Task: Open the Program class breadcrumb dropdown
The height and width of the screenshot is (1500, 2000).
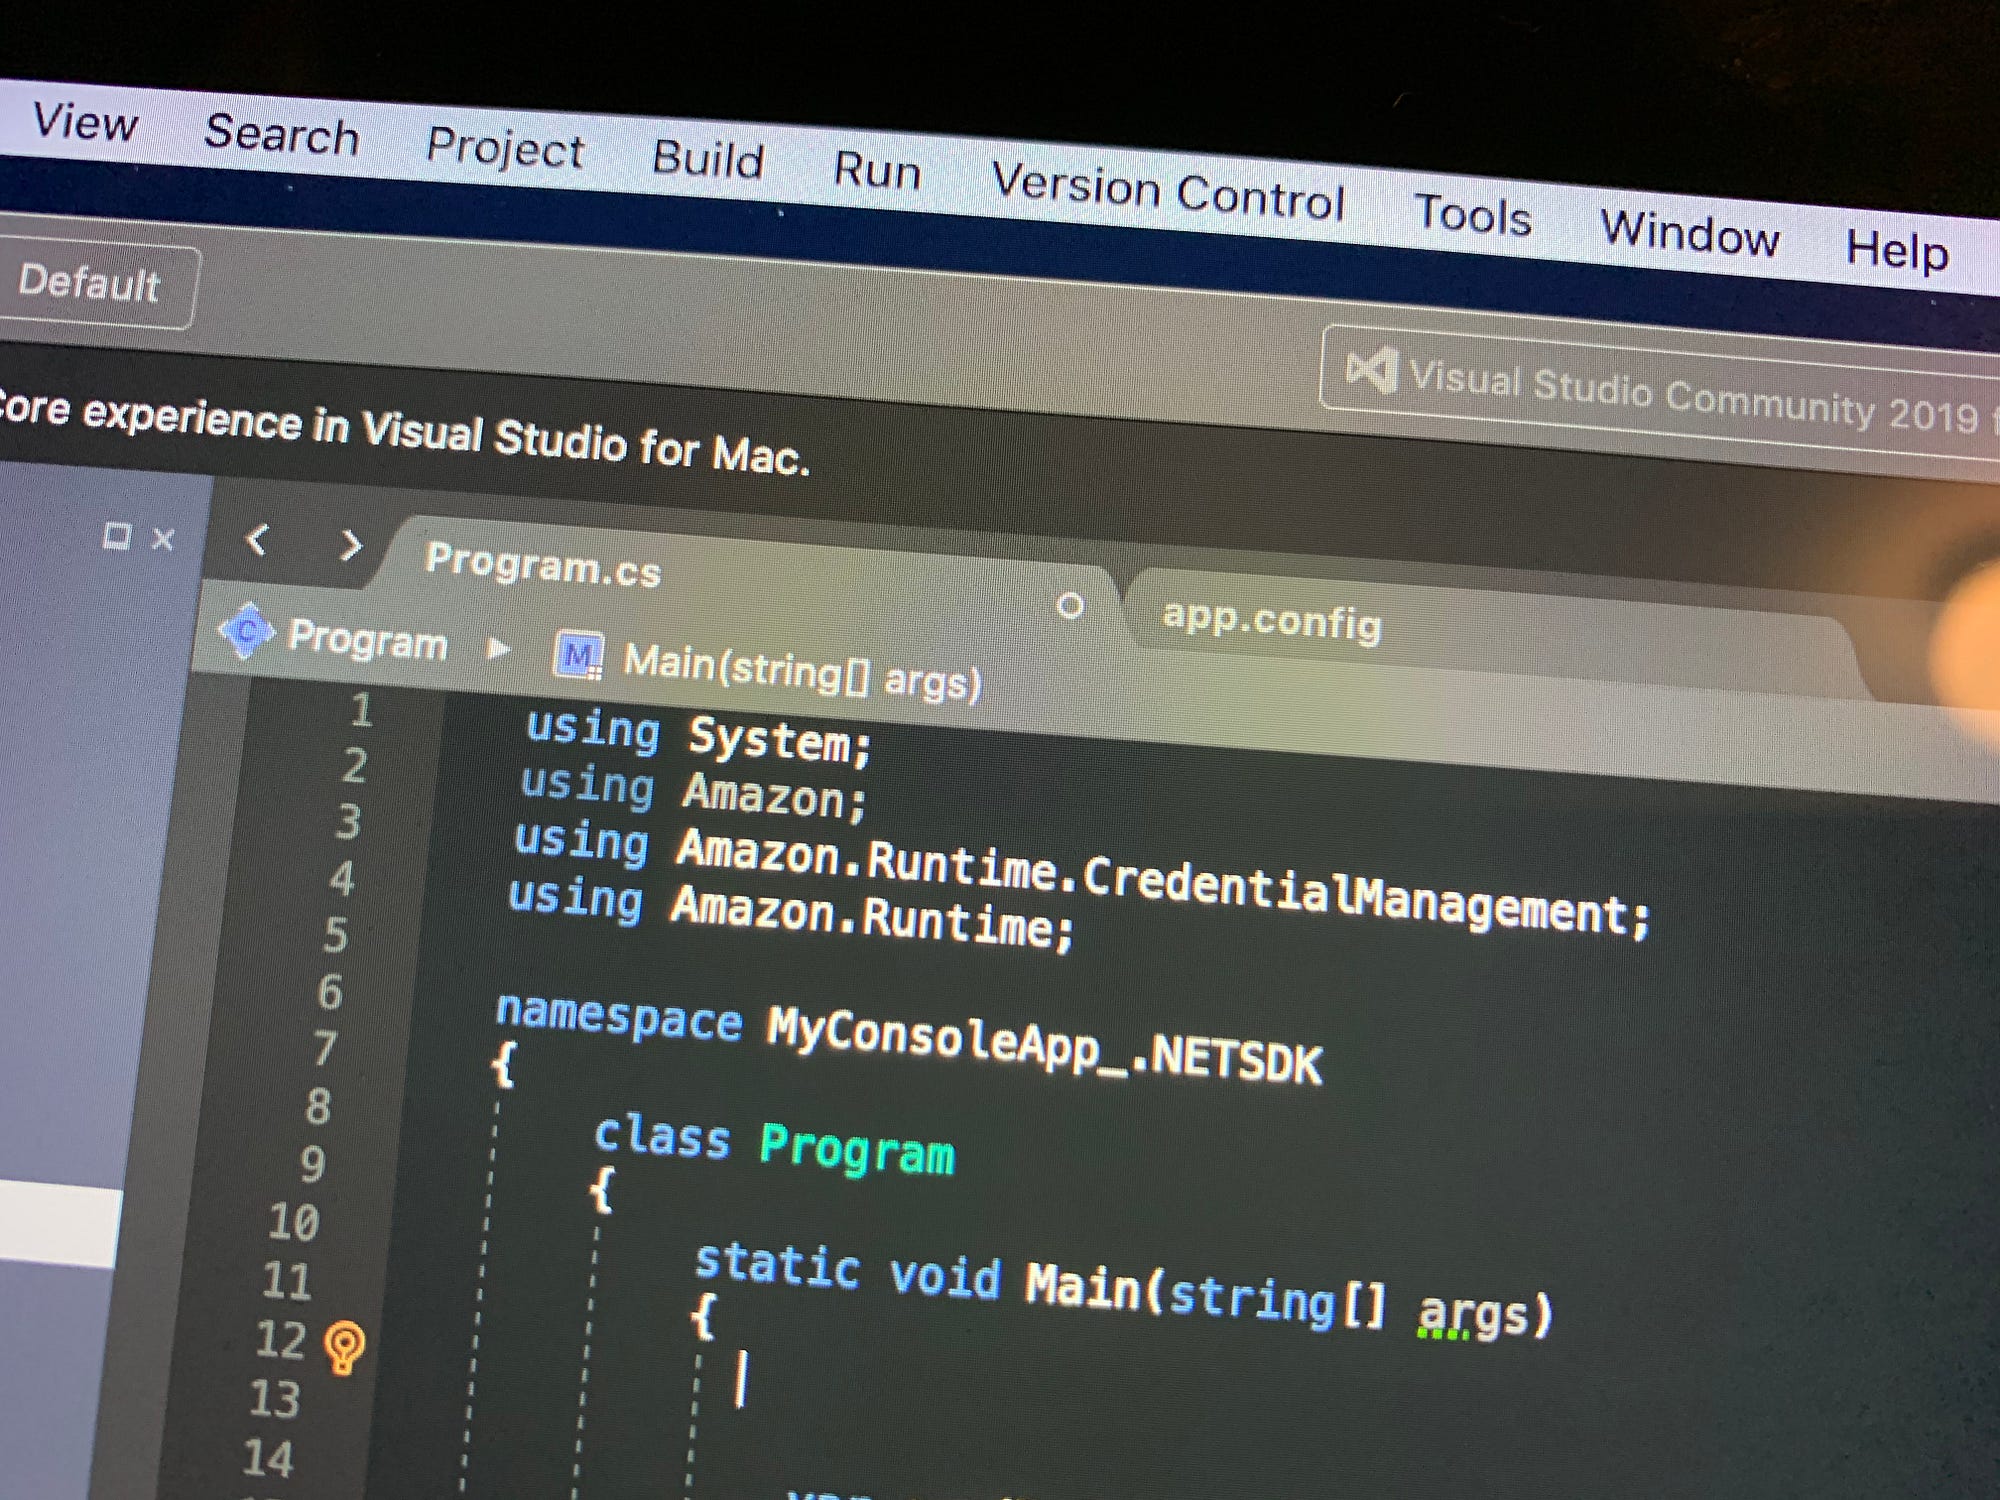Action: click(x=367, y=641)
